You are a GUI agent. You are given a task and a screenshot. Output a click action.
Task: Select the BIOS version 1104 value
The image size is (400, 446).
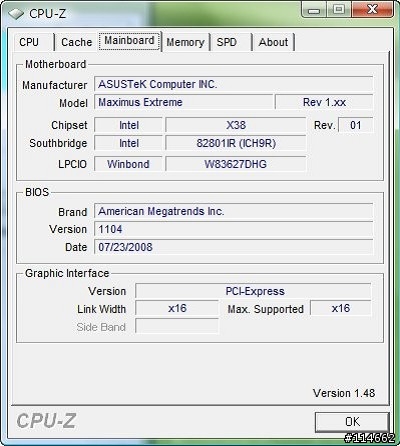[233, 229]
